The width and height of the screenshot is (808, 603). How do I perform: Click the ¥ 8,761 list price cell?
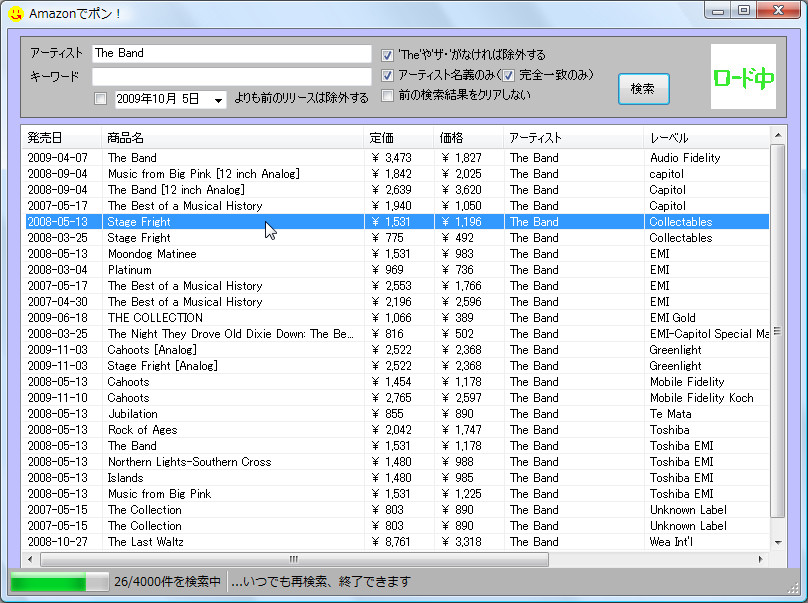pos(391,541)
